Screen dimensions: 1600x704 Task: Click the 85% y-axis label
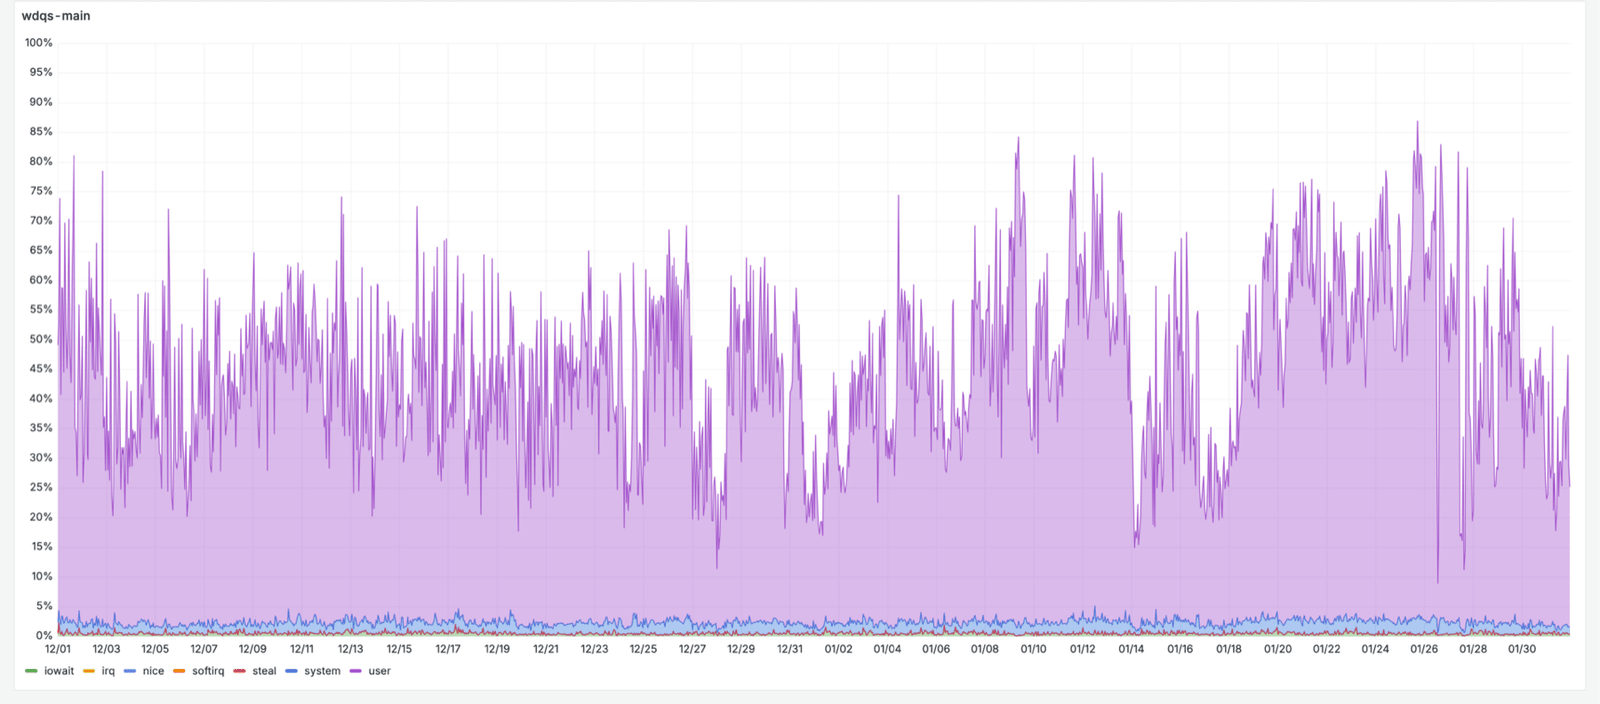41,132
